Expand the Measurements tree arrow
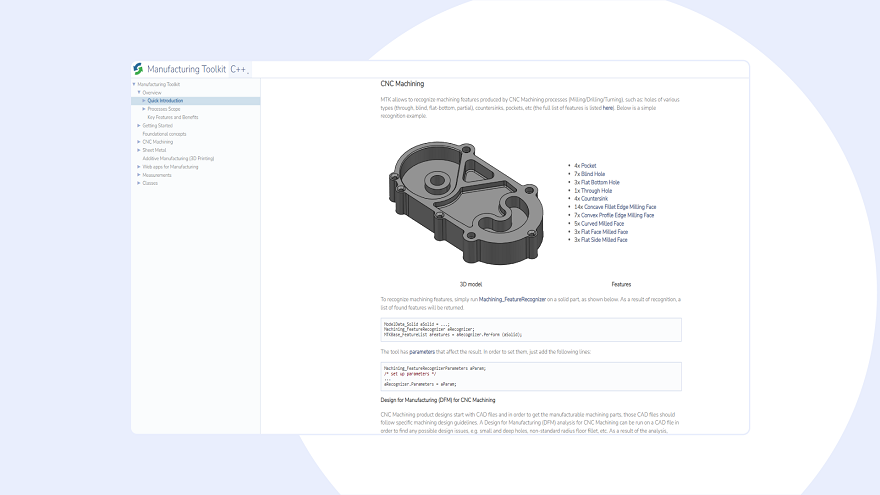880x495 pixels. (139, 175)
